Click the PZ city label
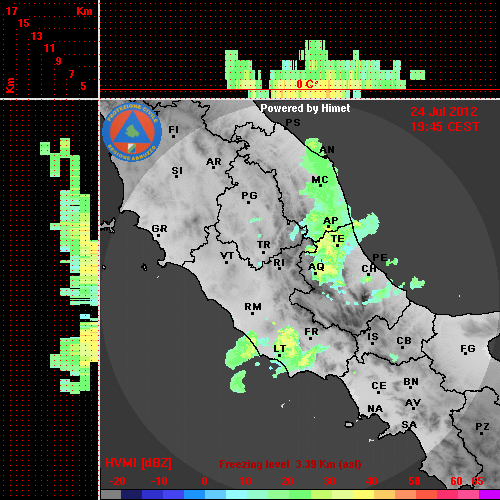Image resolution: width=500 pixels, height=500 pixels. (482, 427)
